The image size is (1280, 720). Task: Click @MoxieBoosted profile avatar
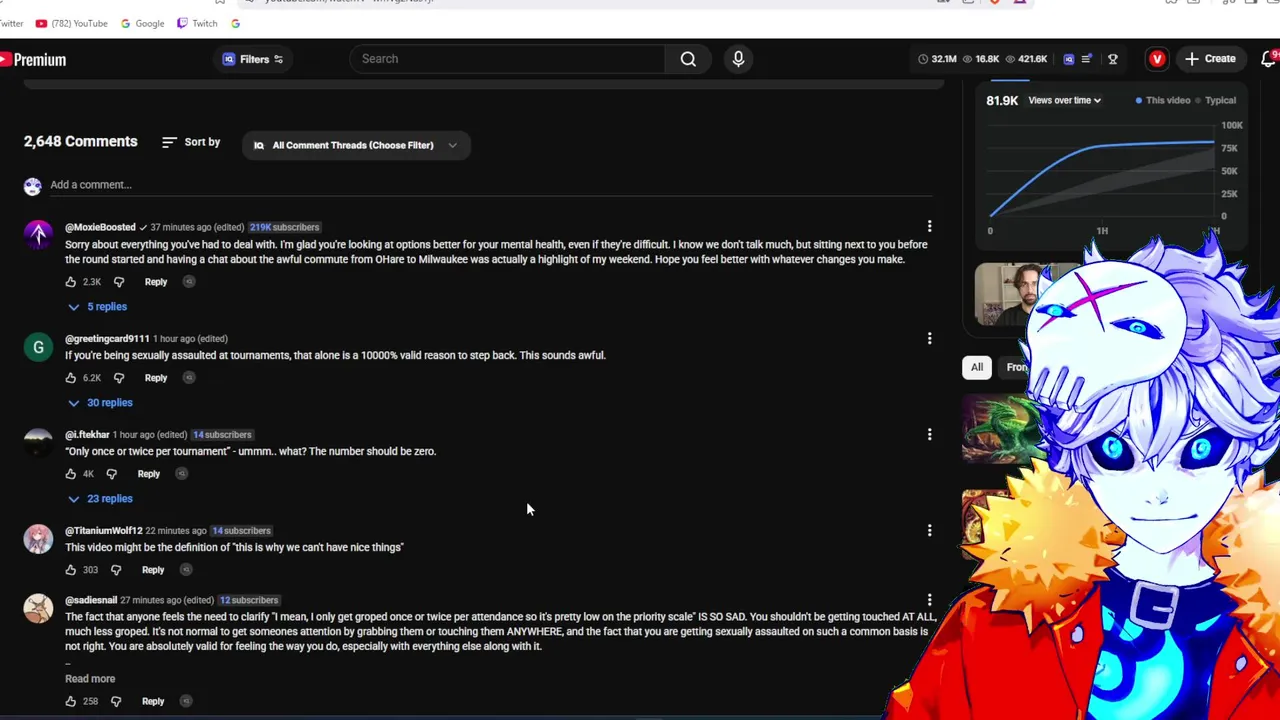(38, 235)
